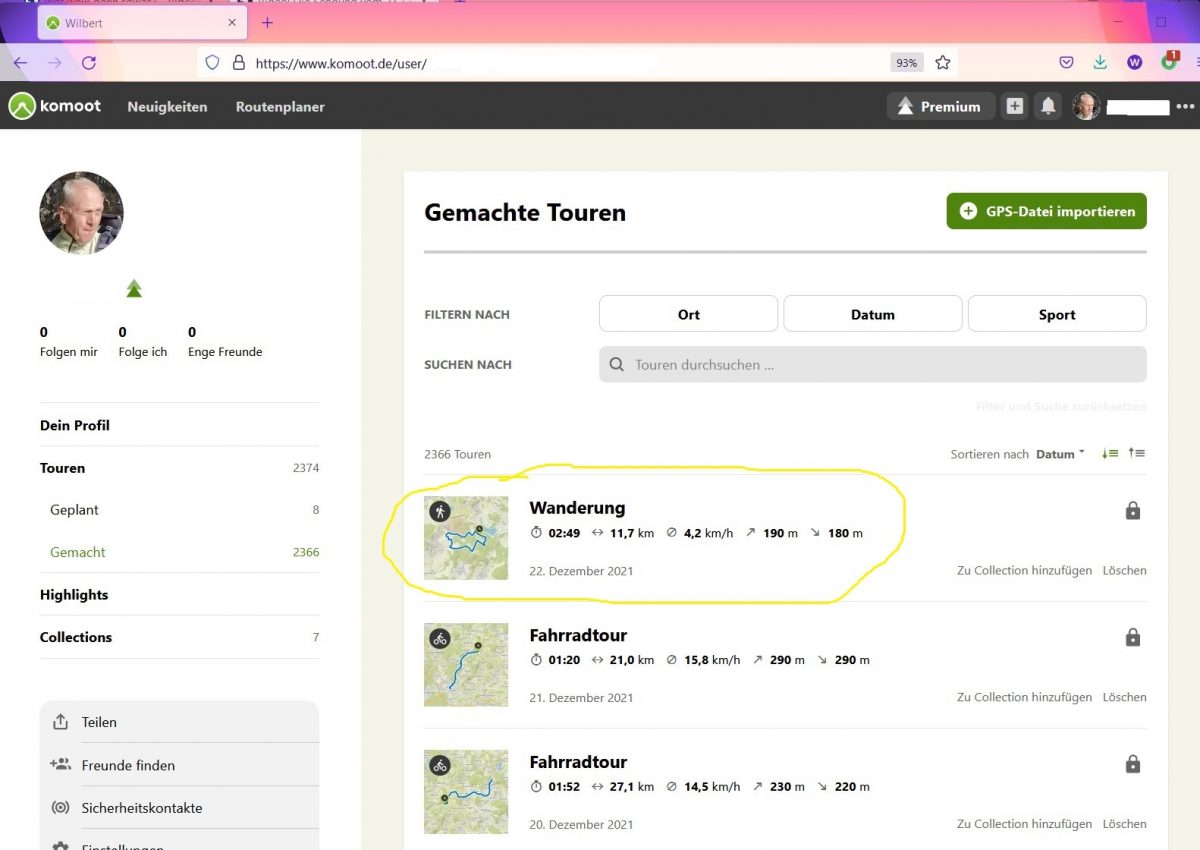Open the Ort filter dropdown
The image size is (1200, 850).
pyautogui.click(x=688, y=314)
